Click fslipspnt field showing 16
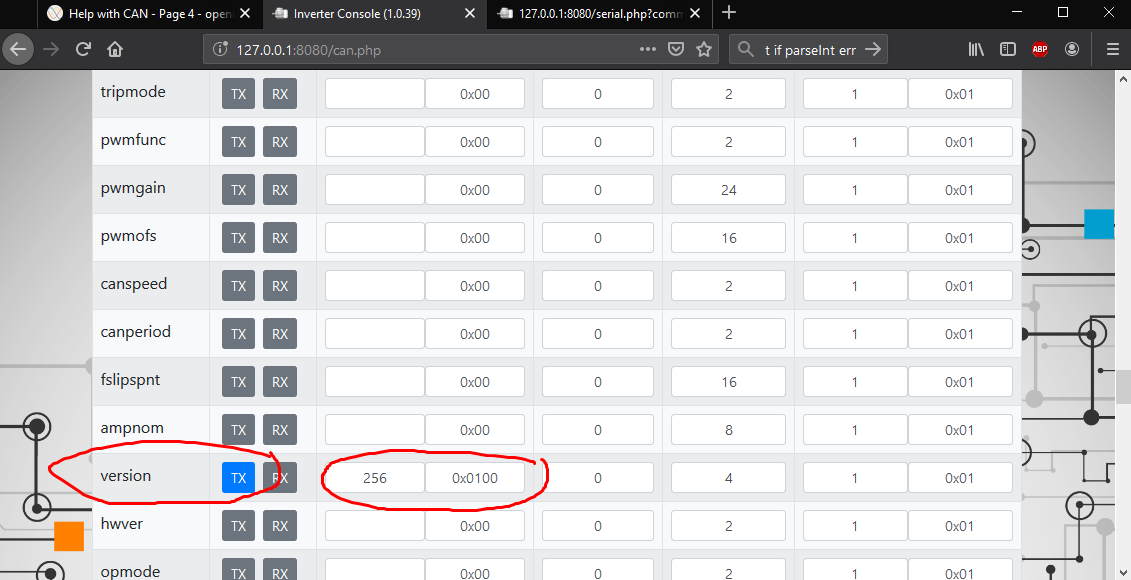The width and height of the screenshot is (1131, 580). click(x=729, y=382)
